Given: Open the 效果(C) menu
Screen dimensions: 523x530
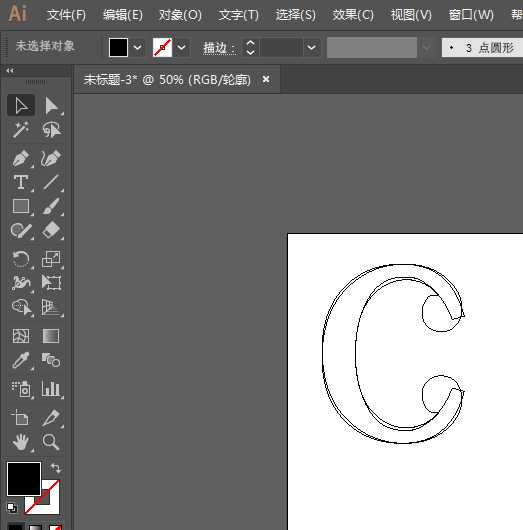Looking at the screenshot, I should [353, 15].
